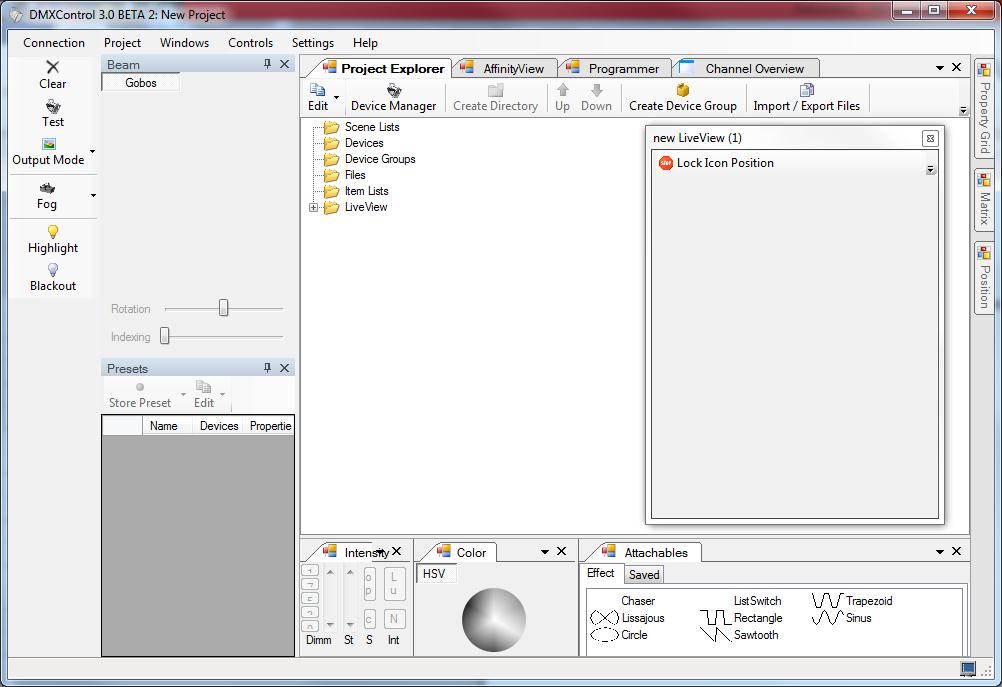Image resolution: width=1002 pixels, height=687 pixels.
Task: Toggle Blackout mode
Action: point(53,270)
